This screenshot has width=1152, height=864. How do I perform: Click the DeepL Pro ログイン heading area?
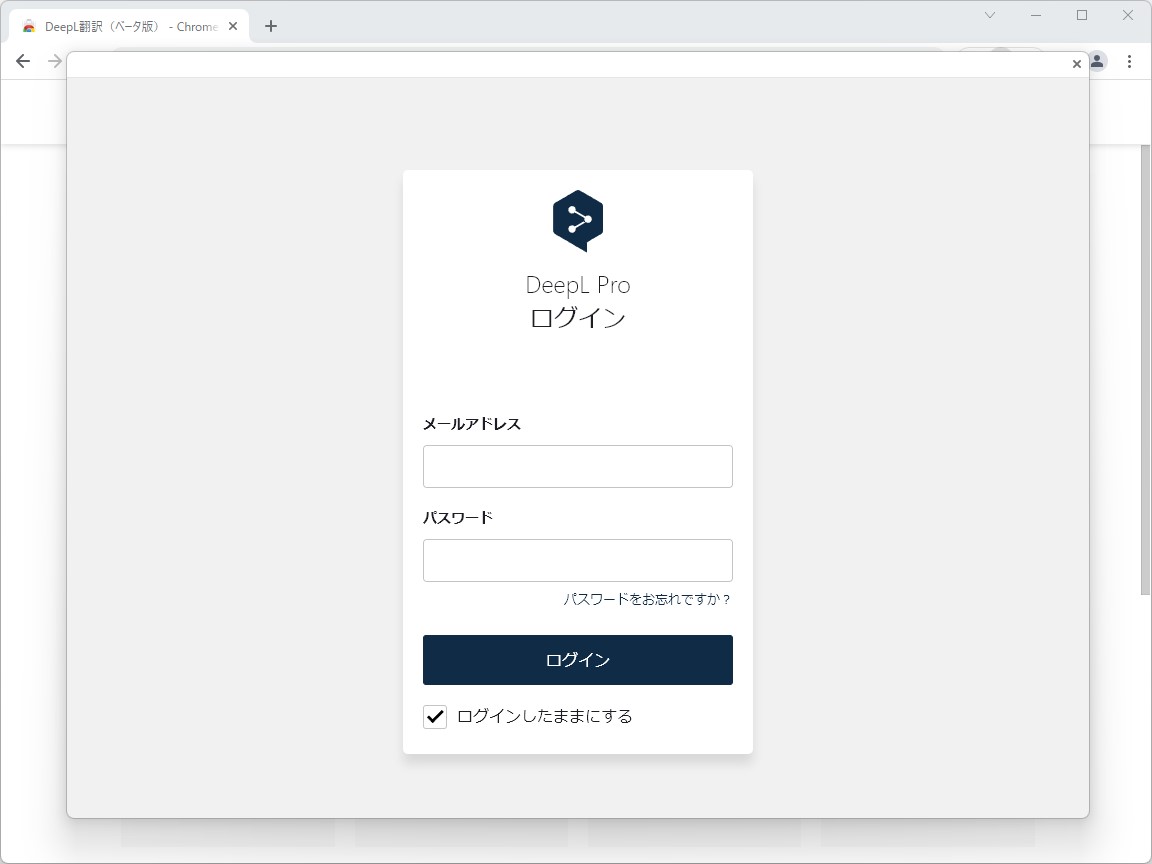point(578,300)
